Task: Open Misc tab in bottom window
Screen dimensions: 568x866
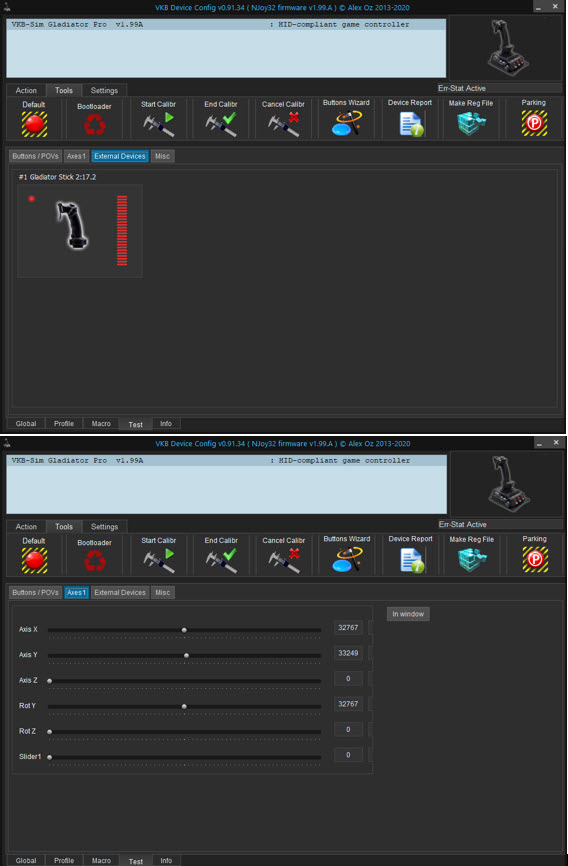Action: click(162, 593)
